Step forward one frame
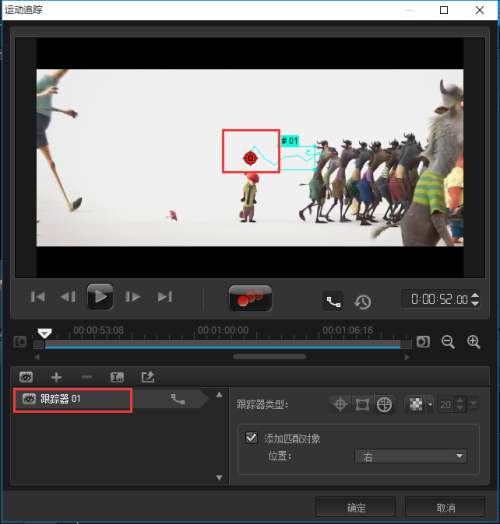The height and width of the screenshot is (524, 500). 133,297
